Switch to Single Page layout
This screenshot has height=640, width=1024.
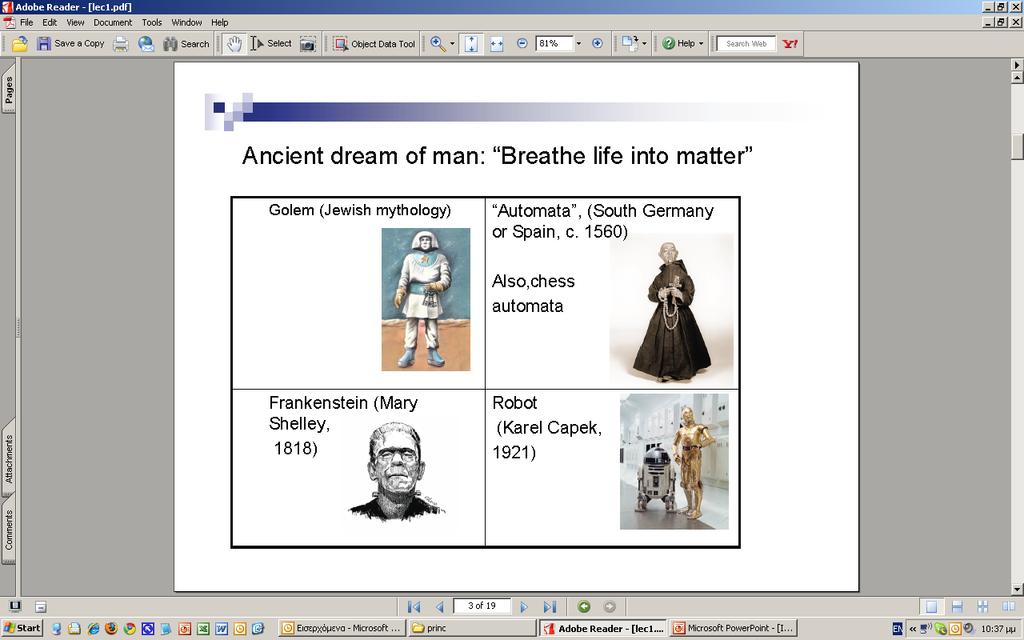point(931,607)
